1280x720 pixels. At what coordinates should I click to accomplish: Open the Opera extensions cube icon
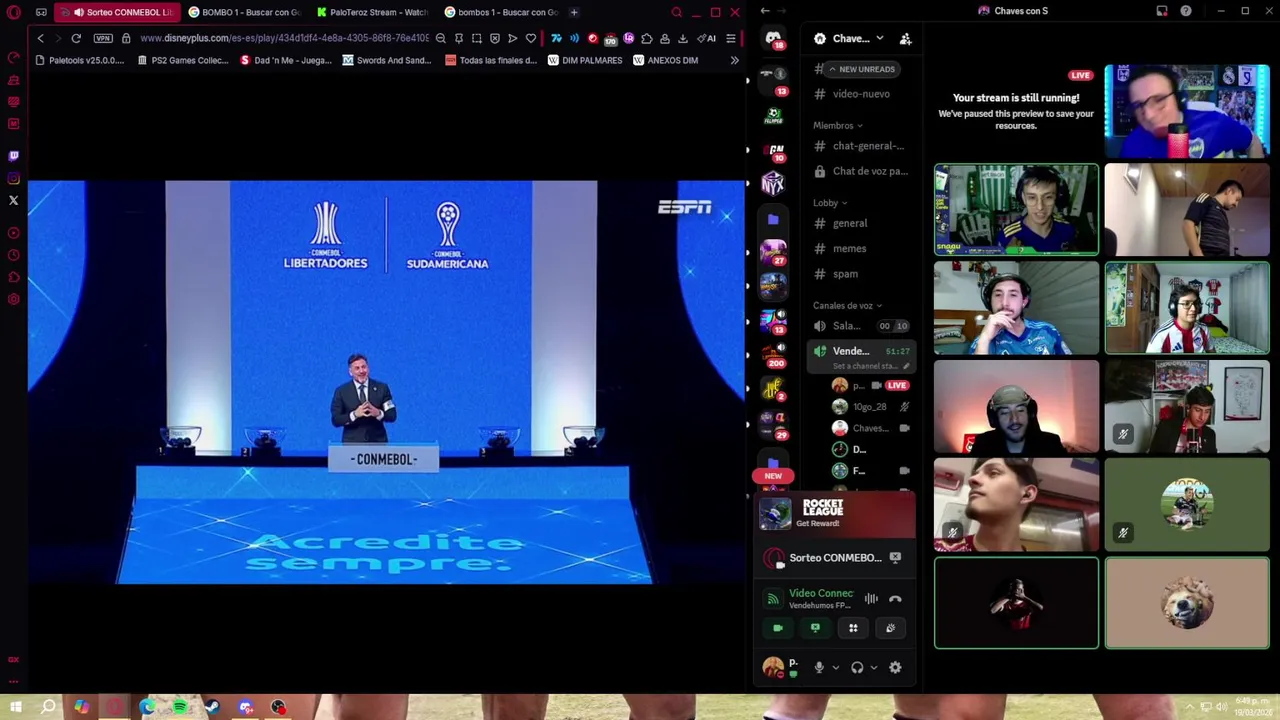646,38
